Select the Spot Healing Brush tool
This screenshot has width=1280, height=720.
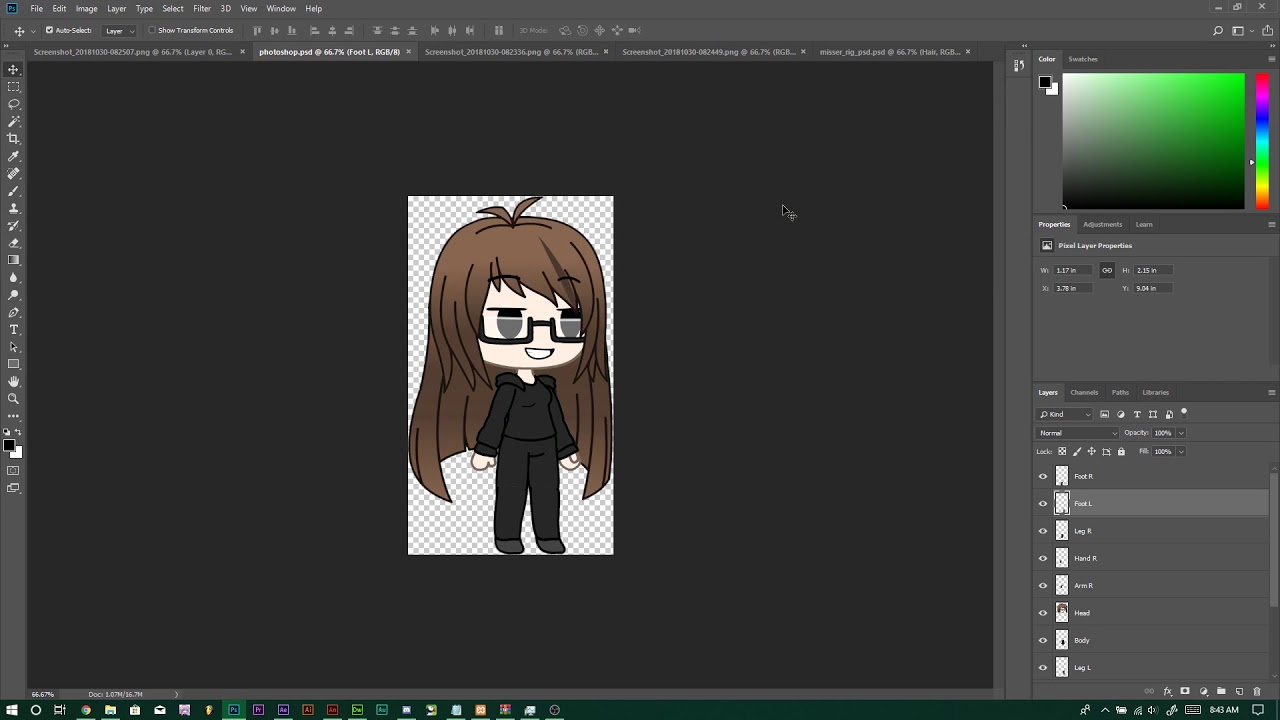coord(14,173)
